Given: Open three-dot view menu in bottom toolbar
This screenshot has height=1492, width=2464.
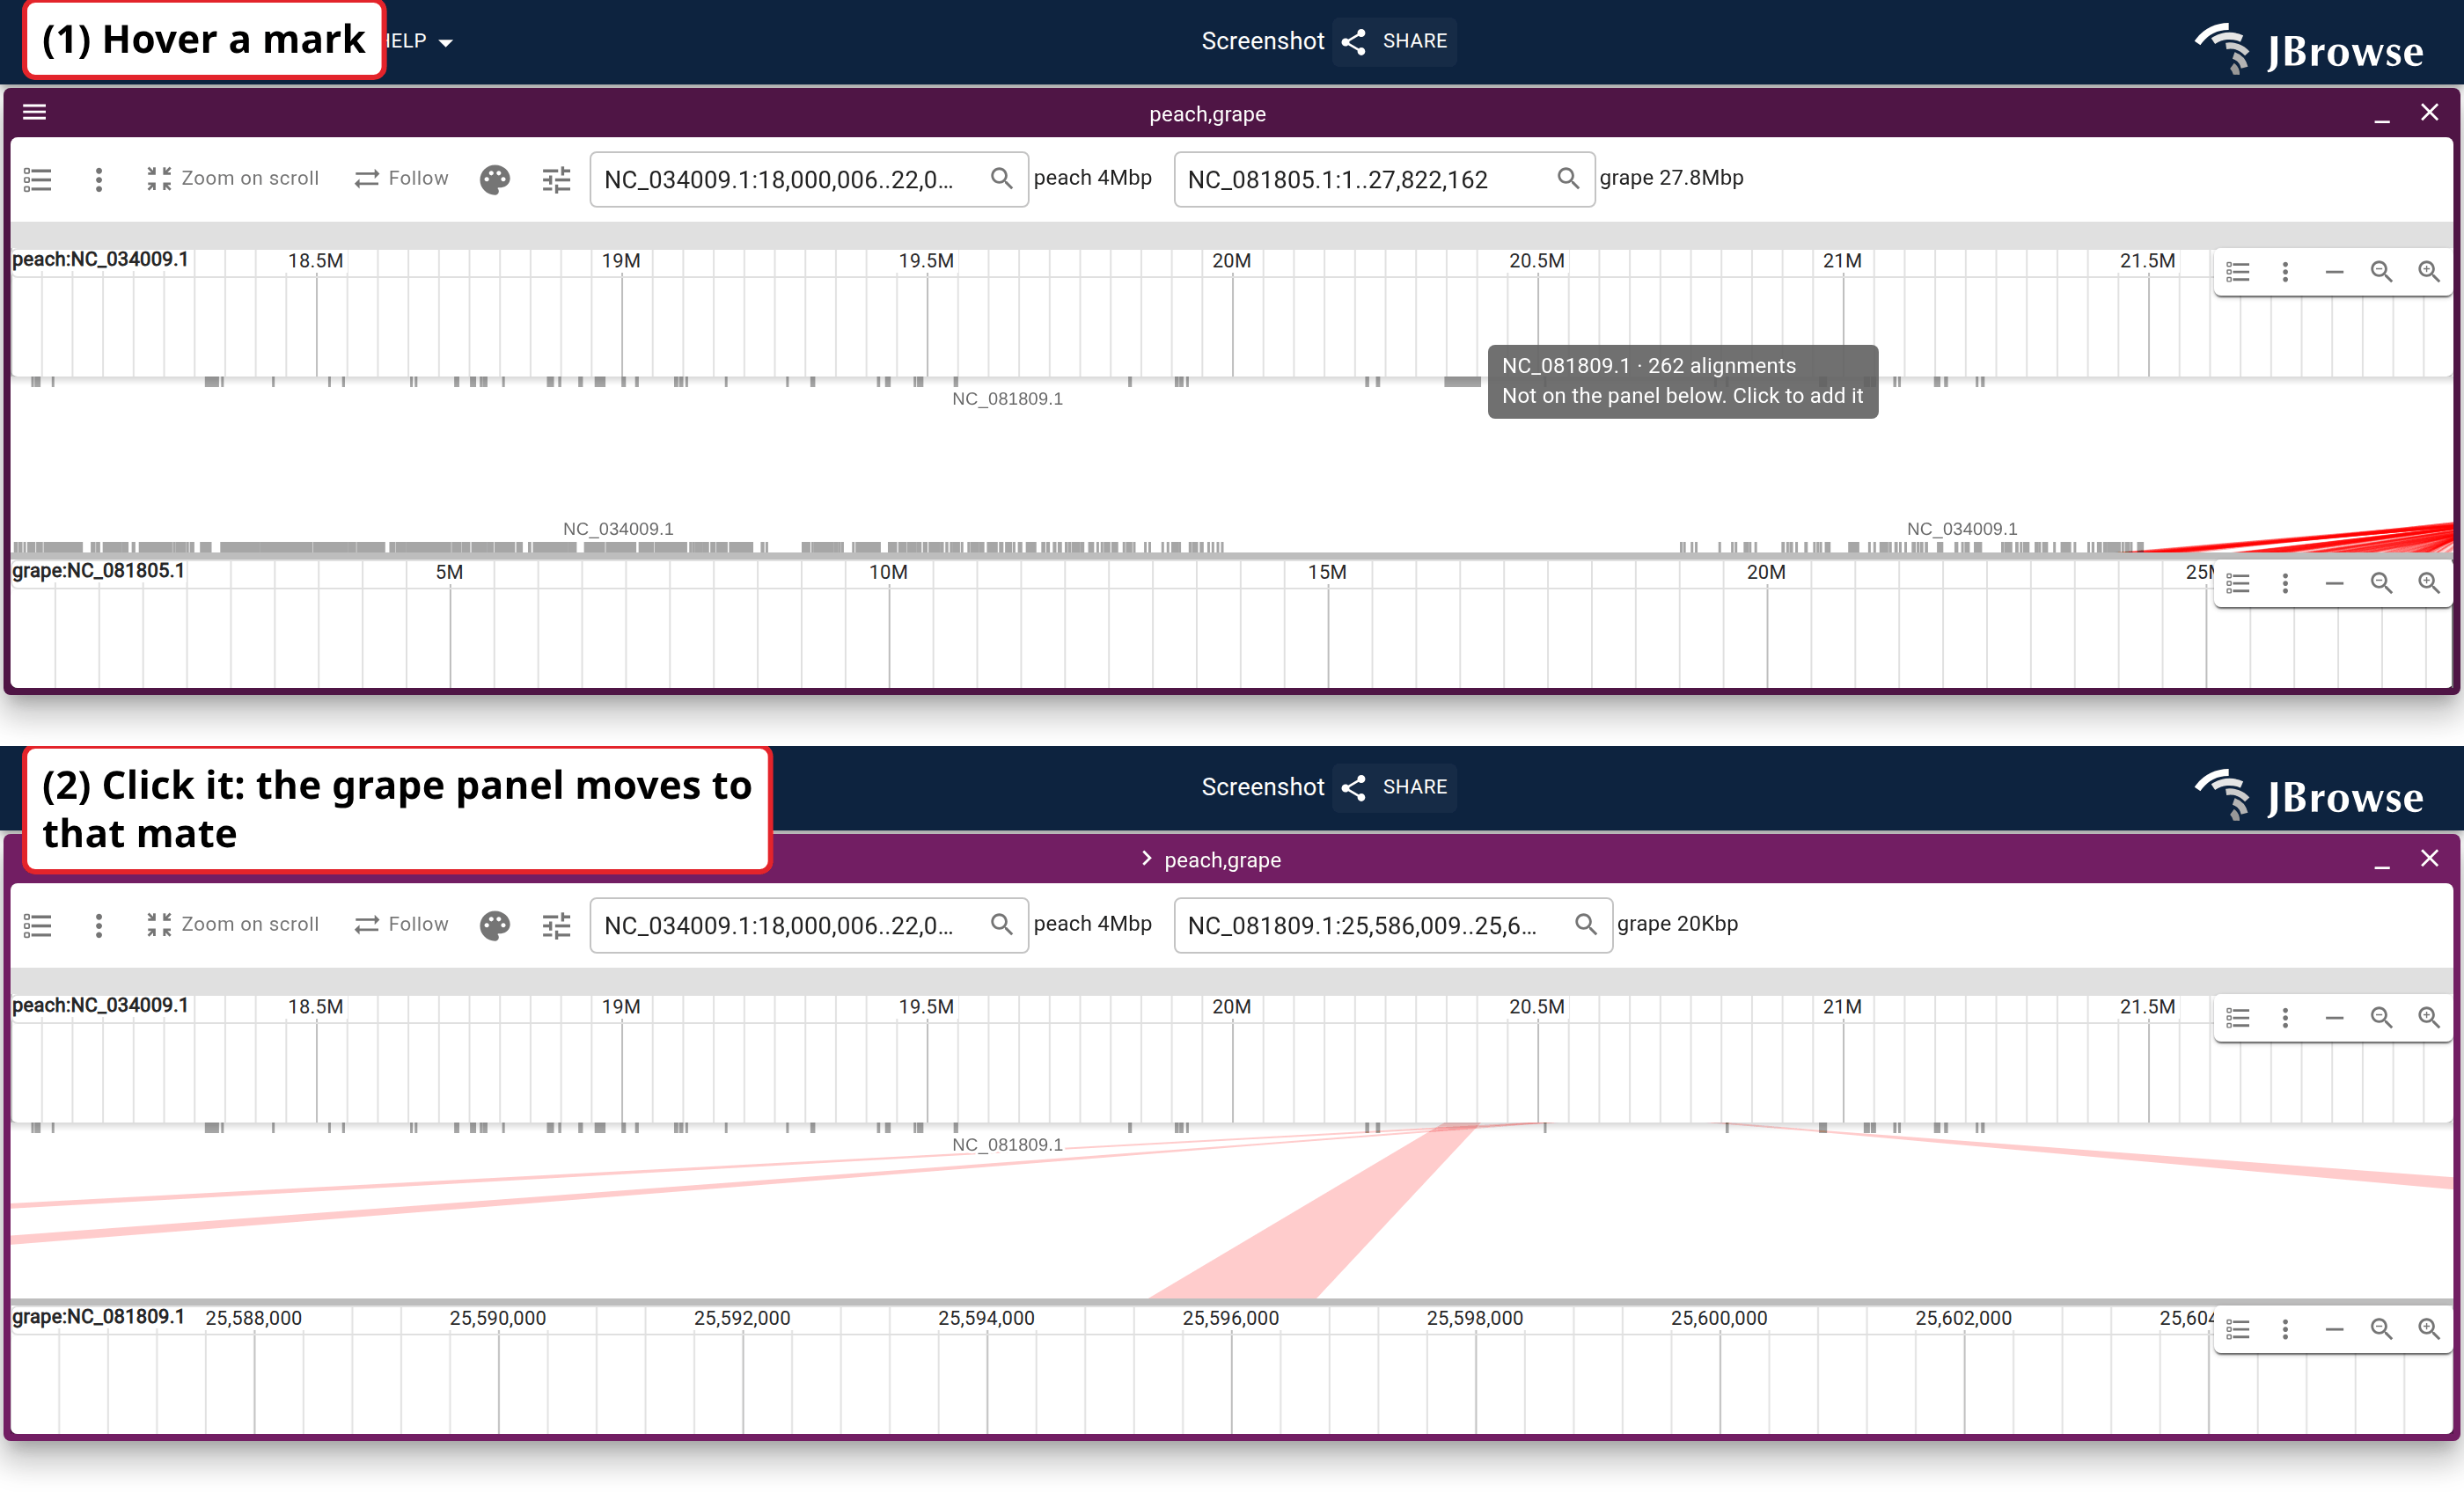Looking at the screenshot, I should [x=98, y=926].
